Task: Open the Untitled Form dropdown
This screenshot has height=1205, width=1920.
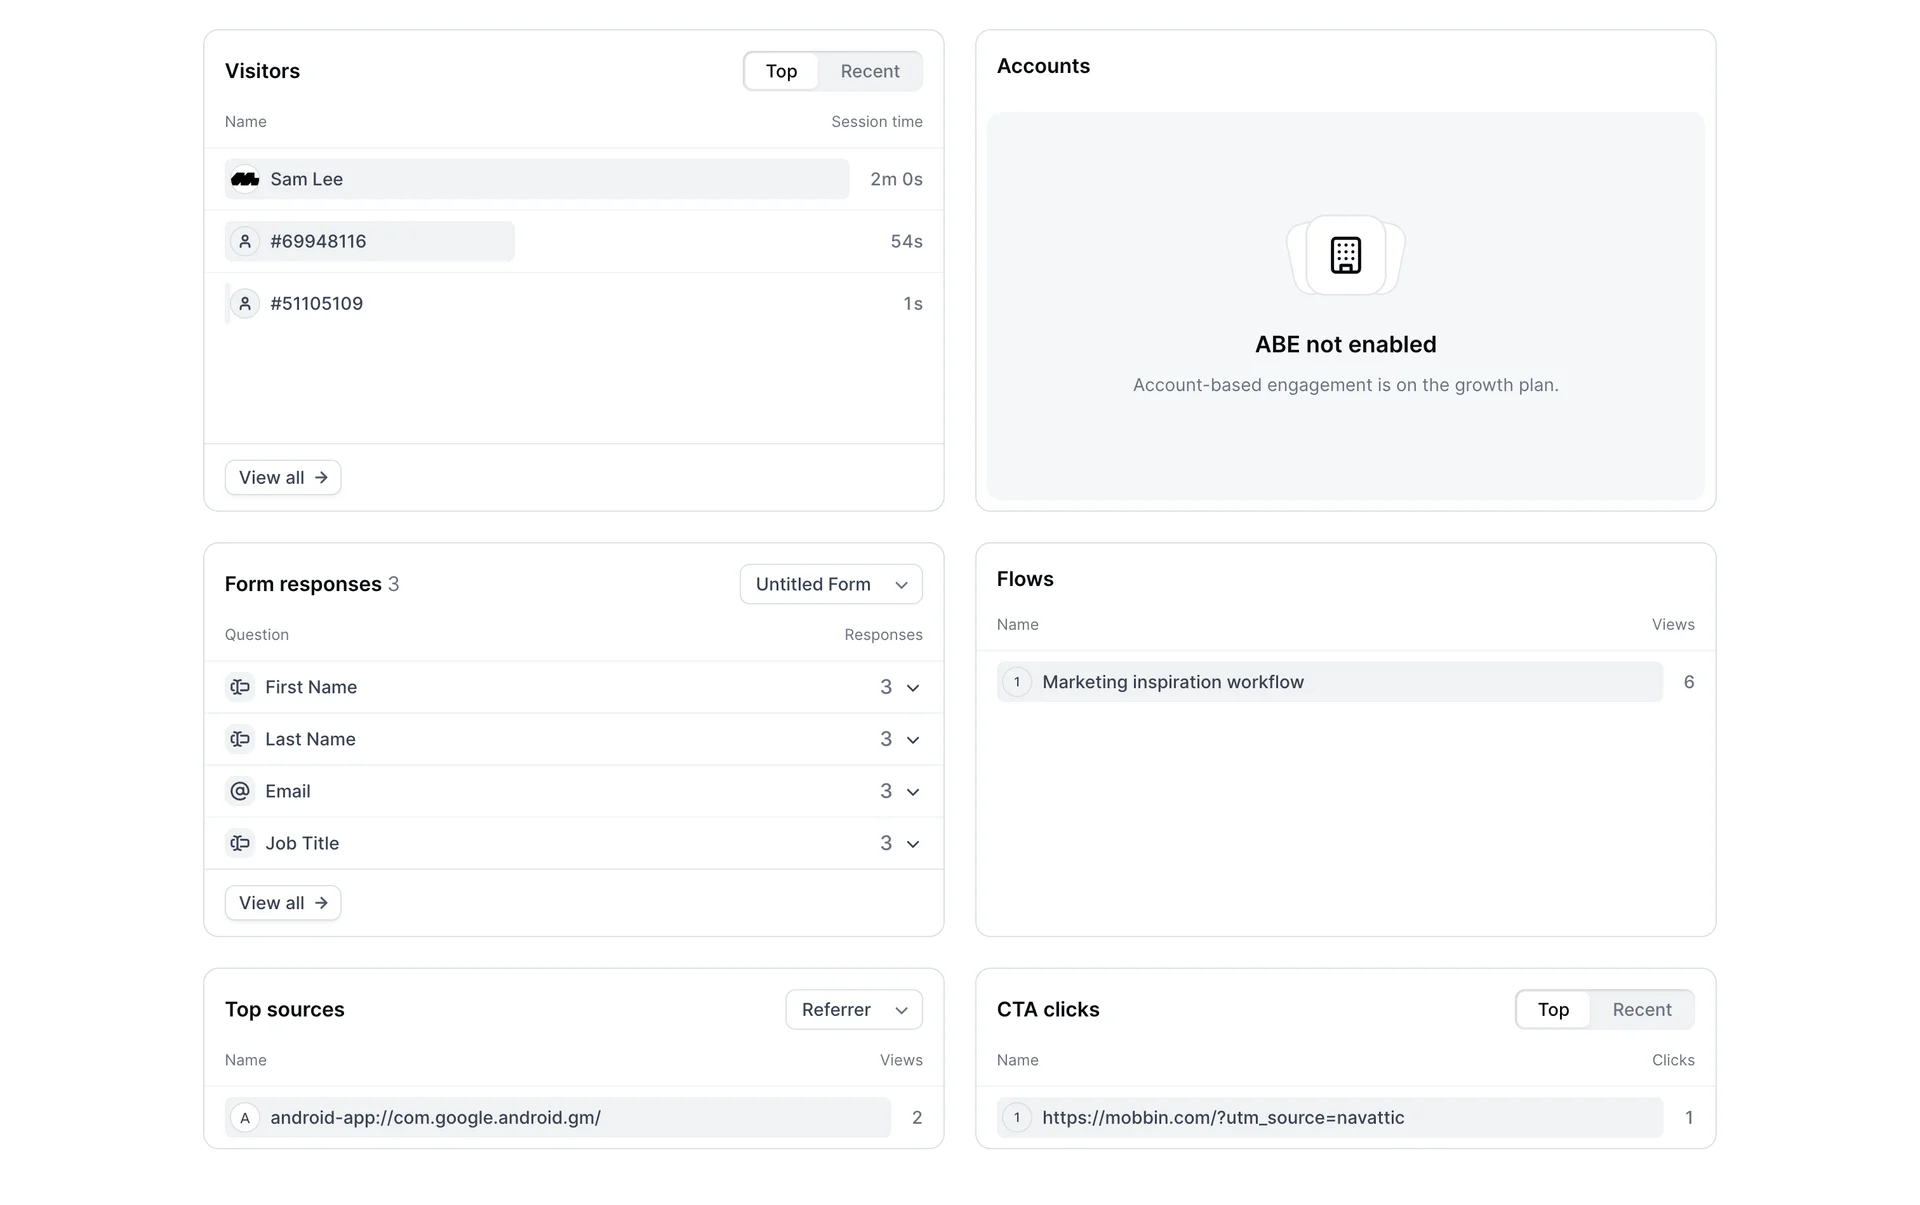Action: tap(831, 584)
